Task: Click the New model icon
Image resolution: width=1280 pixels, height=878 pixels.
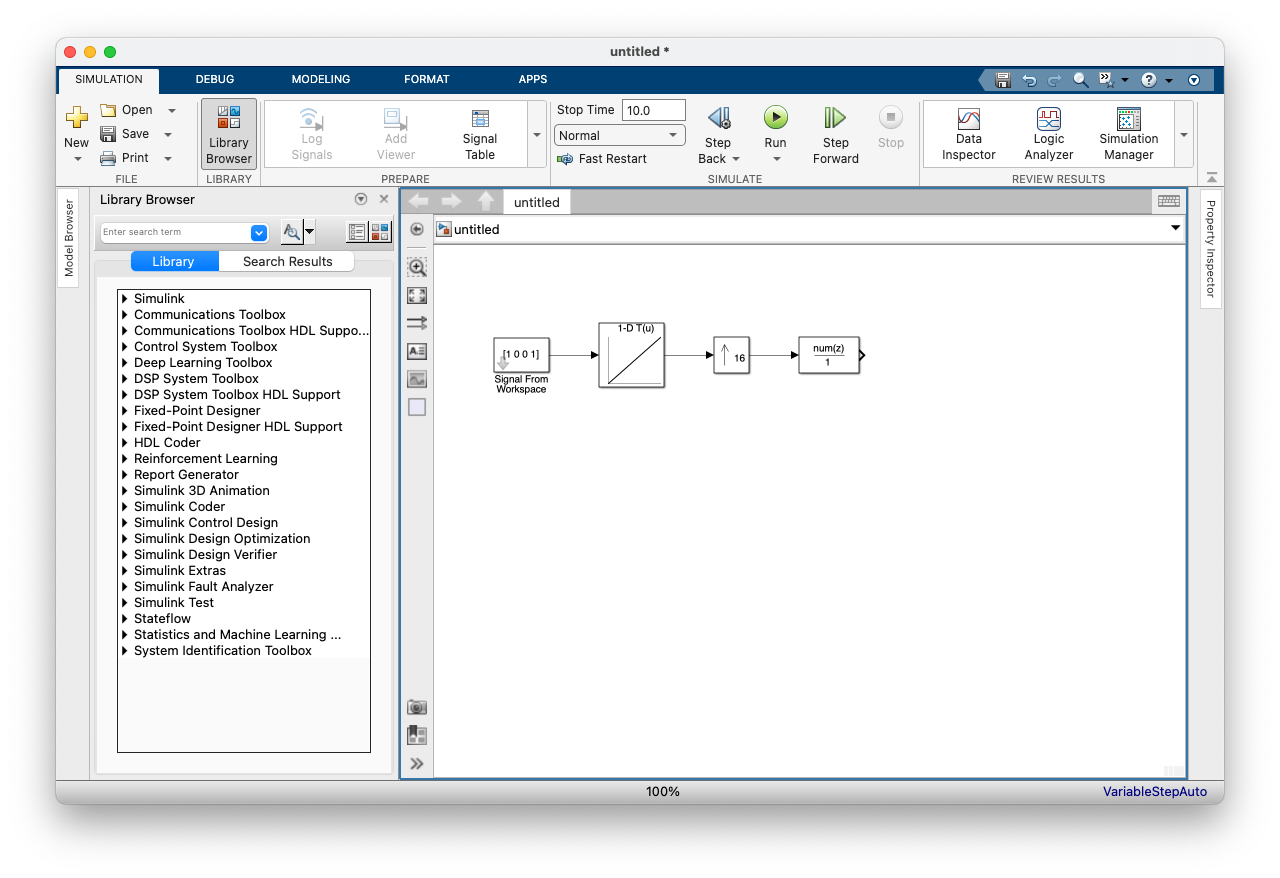Action: pos(77,117)
